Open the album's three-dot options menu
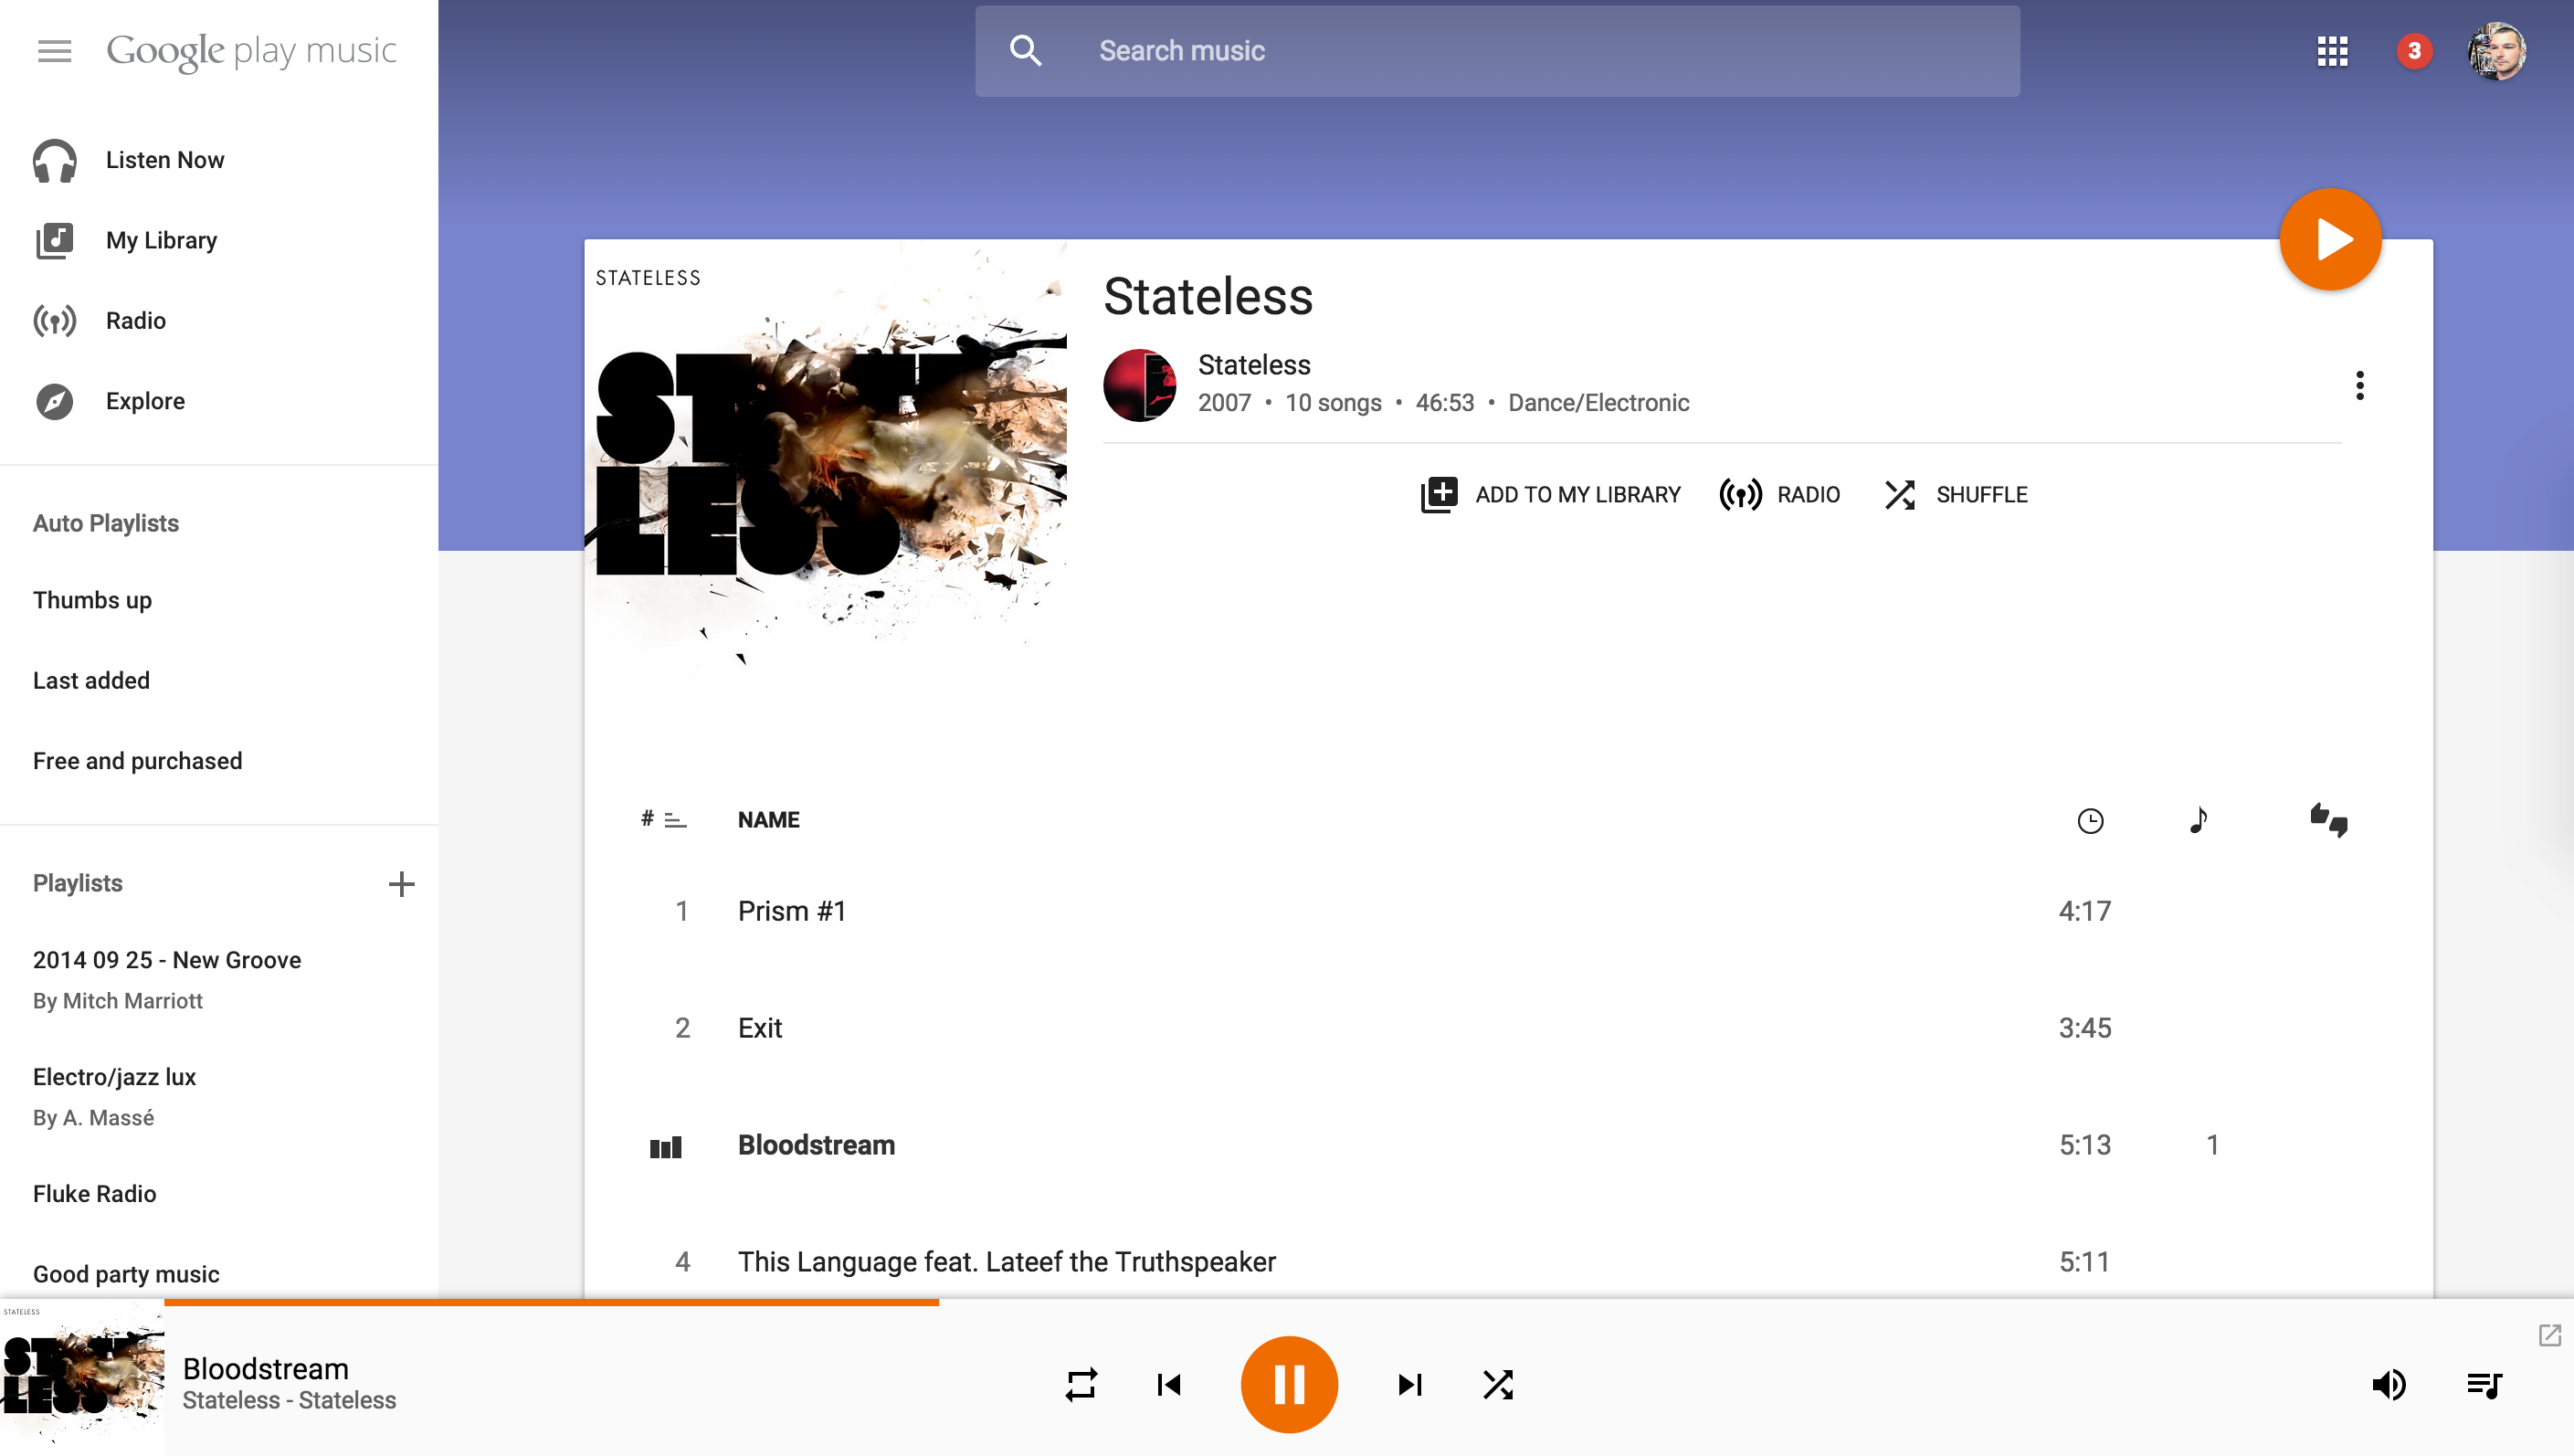Screen dimensions: 2574x1456 click(x=2359, y=385)
